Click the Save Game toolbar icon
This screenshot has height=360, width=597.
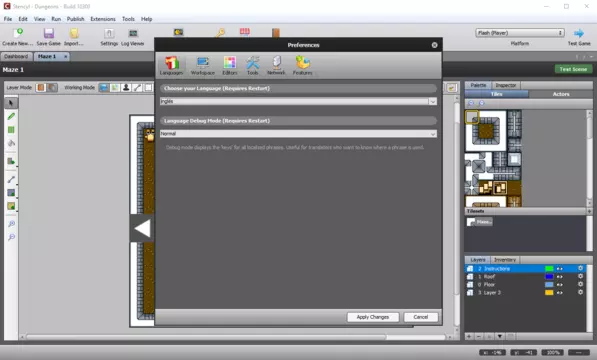click(49, 33)
